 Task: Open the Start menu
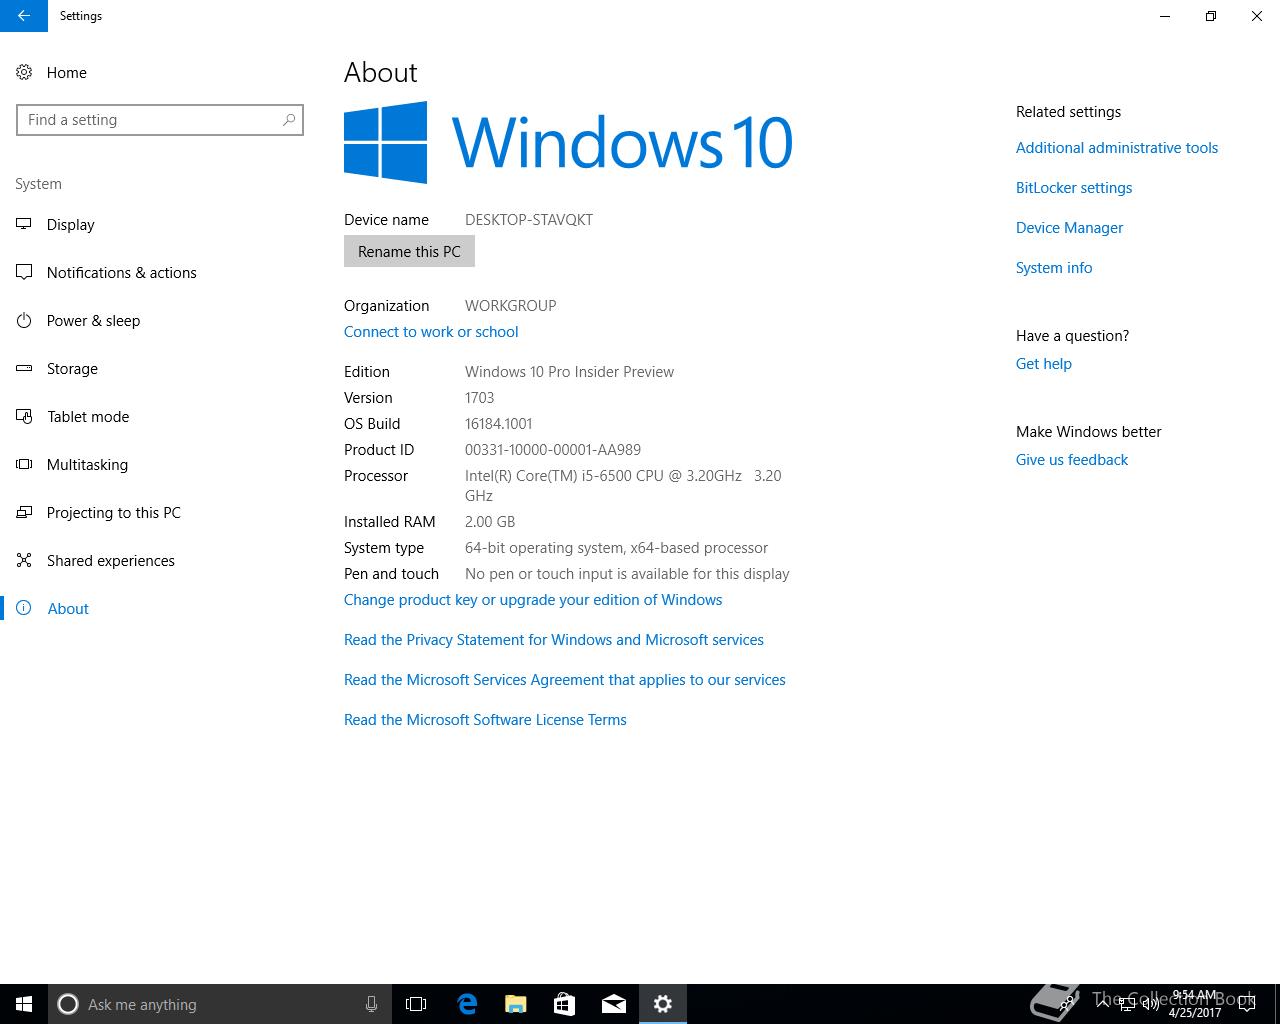click(24, 1004)
